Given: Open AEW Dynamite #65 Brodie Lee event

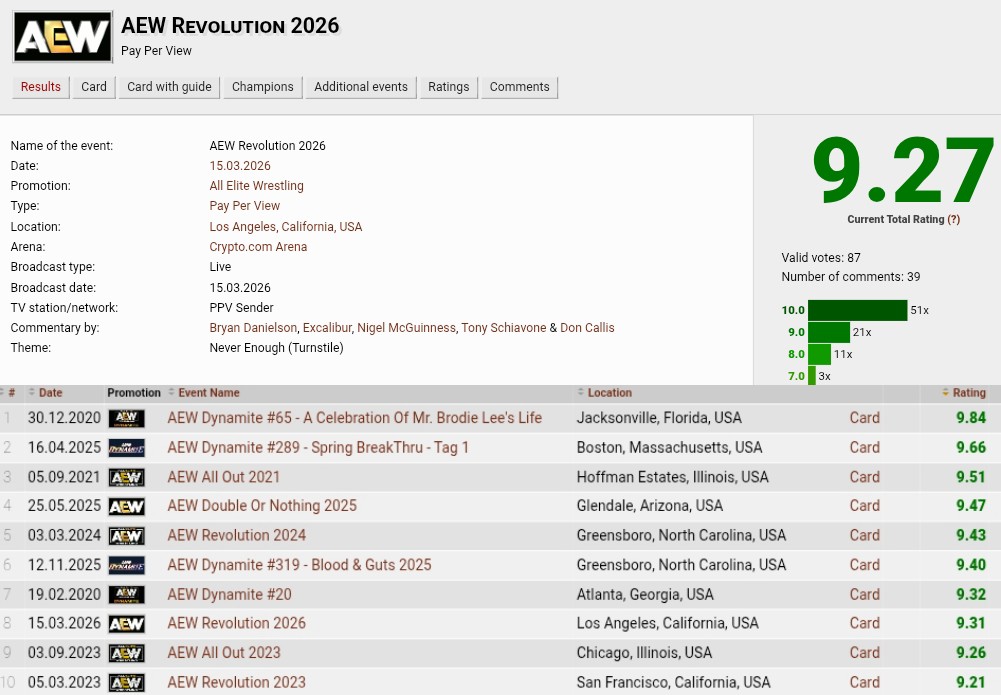Looking at the screenshot, I should [354, 418].
